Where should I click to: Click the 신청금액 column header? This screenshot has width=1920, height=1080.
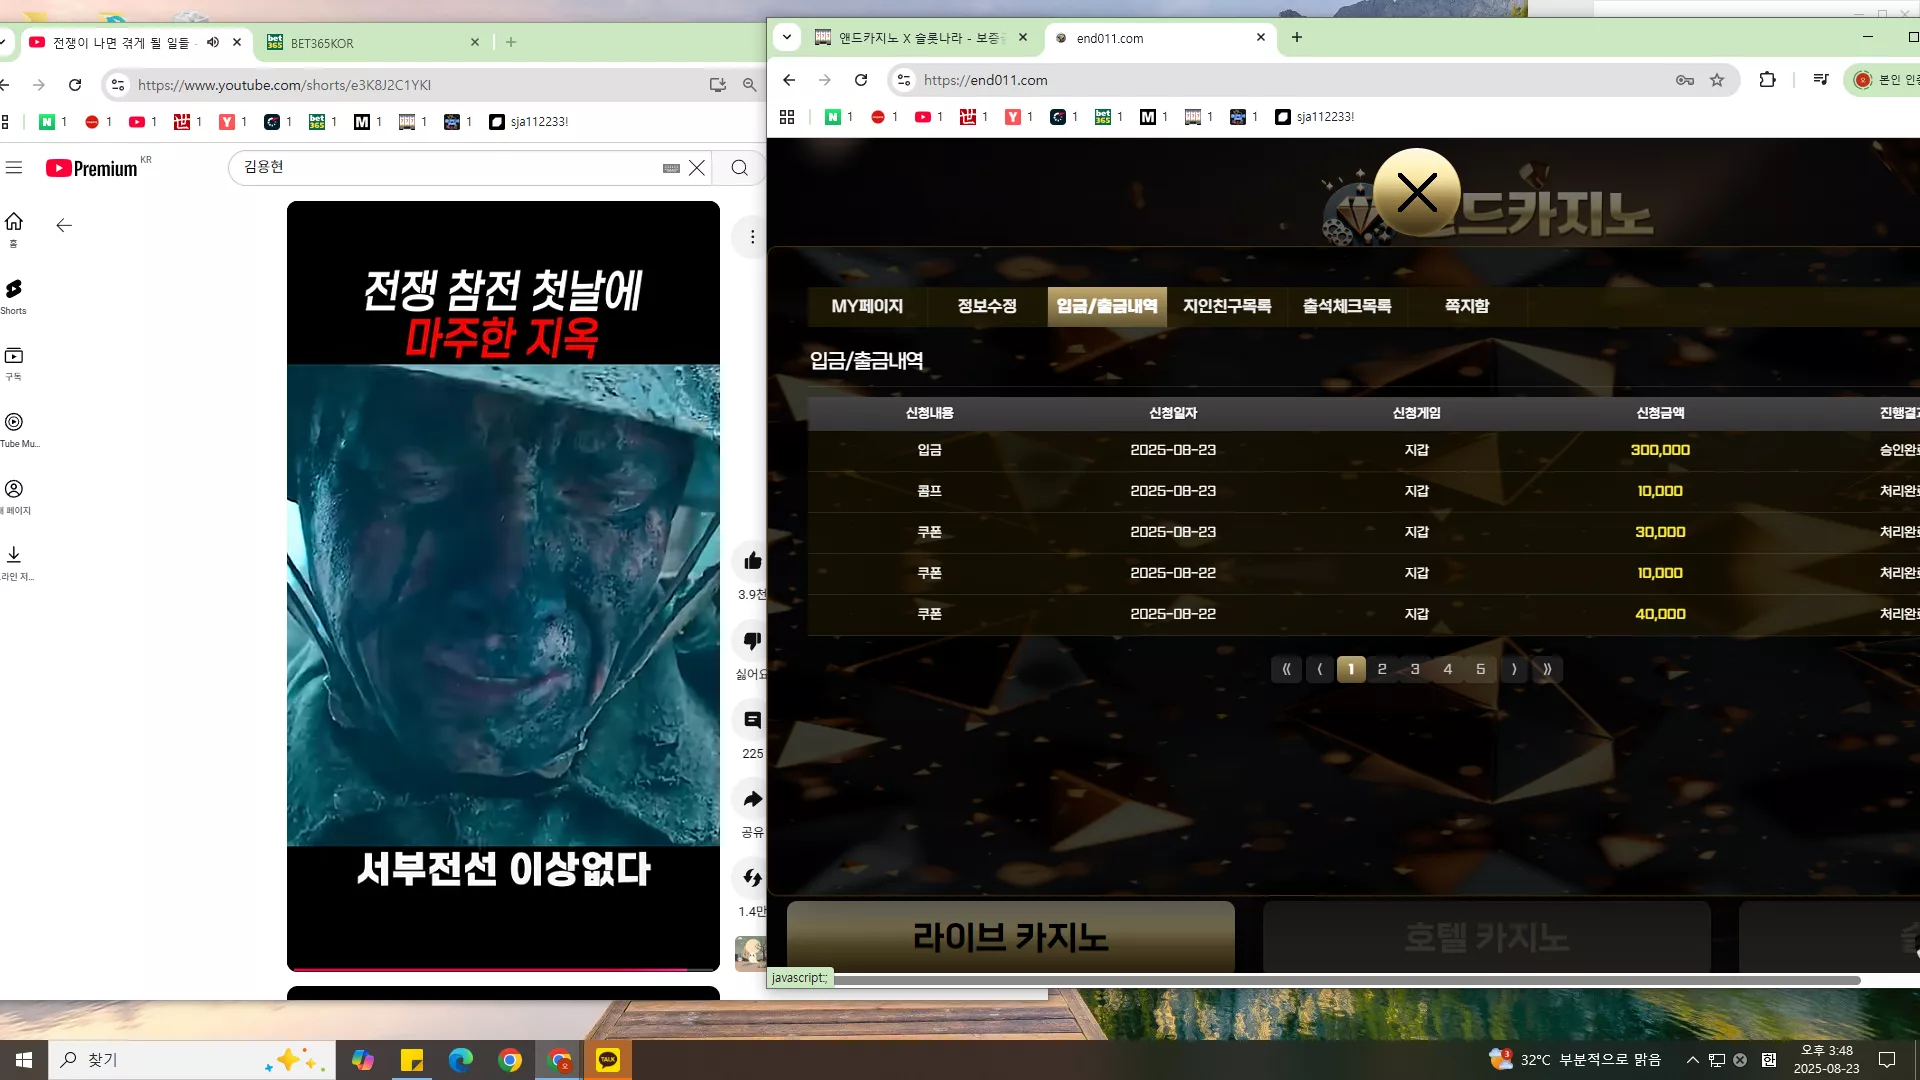click(1660, 413)
